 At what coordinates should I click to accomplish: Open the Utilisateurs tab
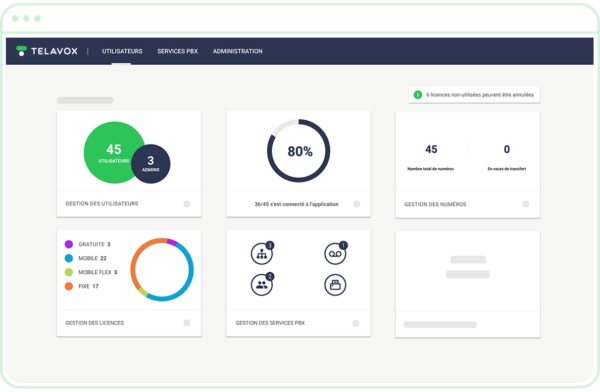coord(122,51)
